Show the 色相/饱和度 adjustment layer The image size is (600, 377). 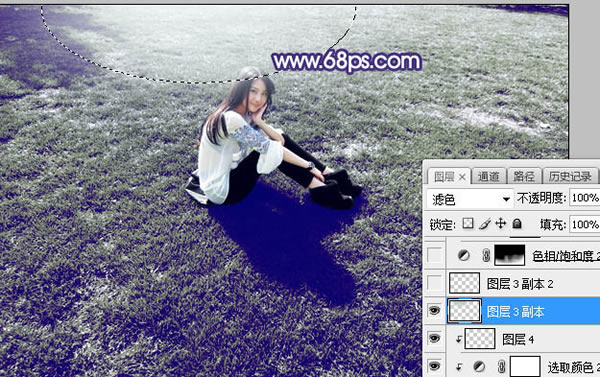[x=434, y=255]
